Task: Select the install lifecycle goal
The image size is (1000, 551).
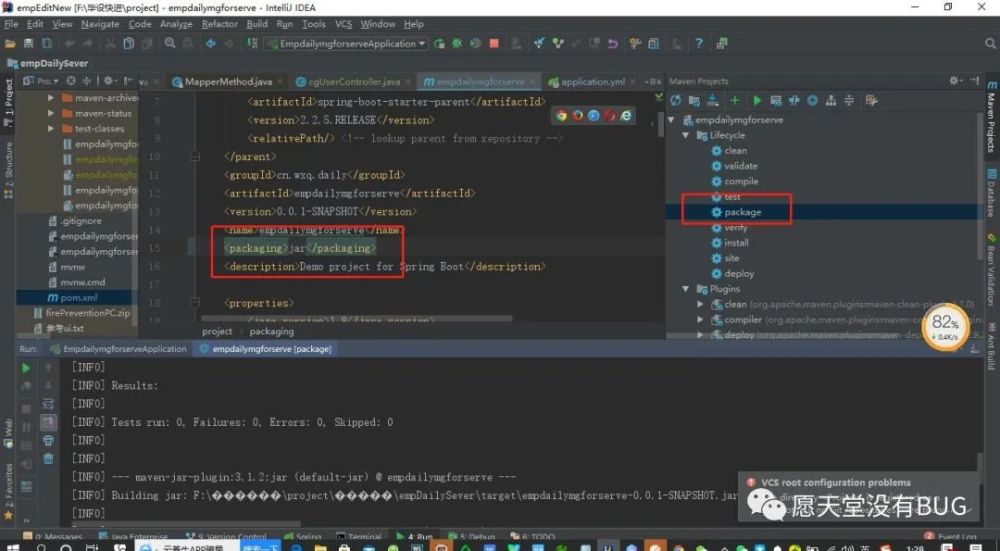Action: point(736,243)
